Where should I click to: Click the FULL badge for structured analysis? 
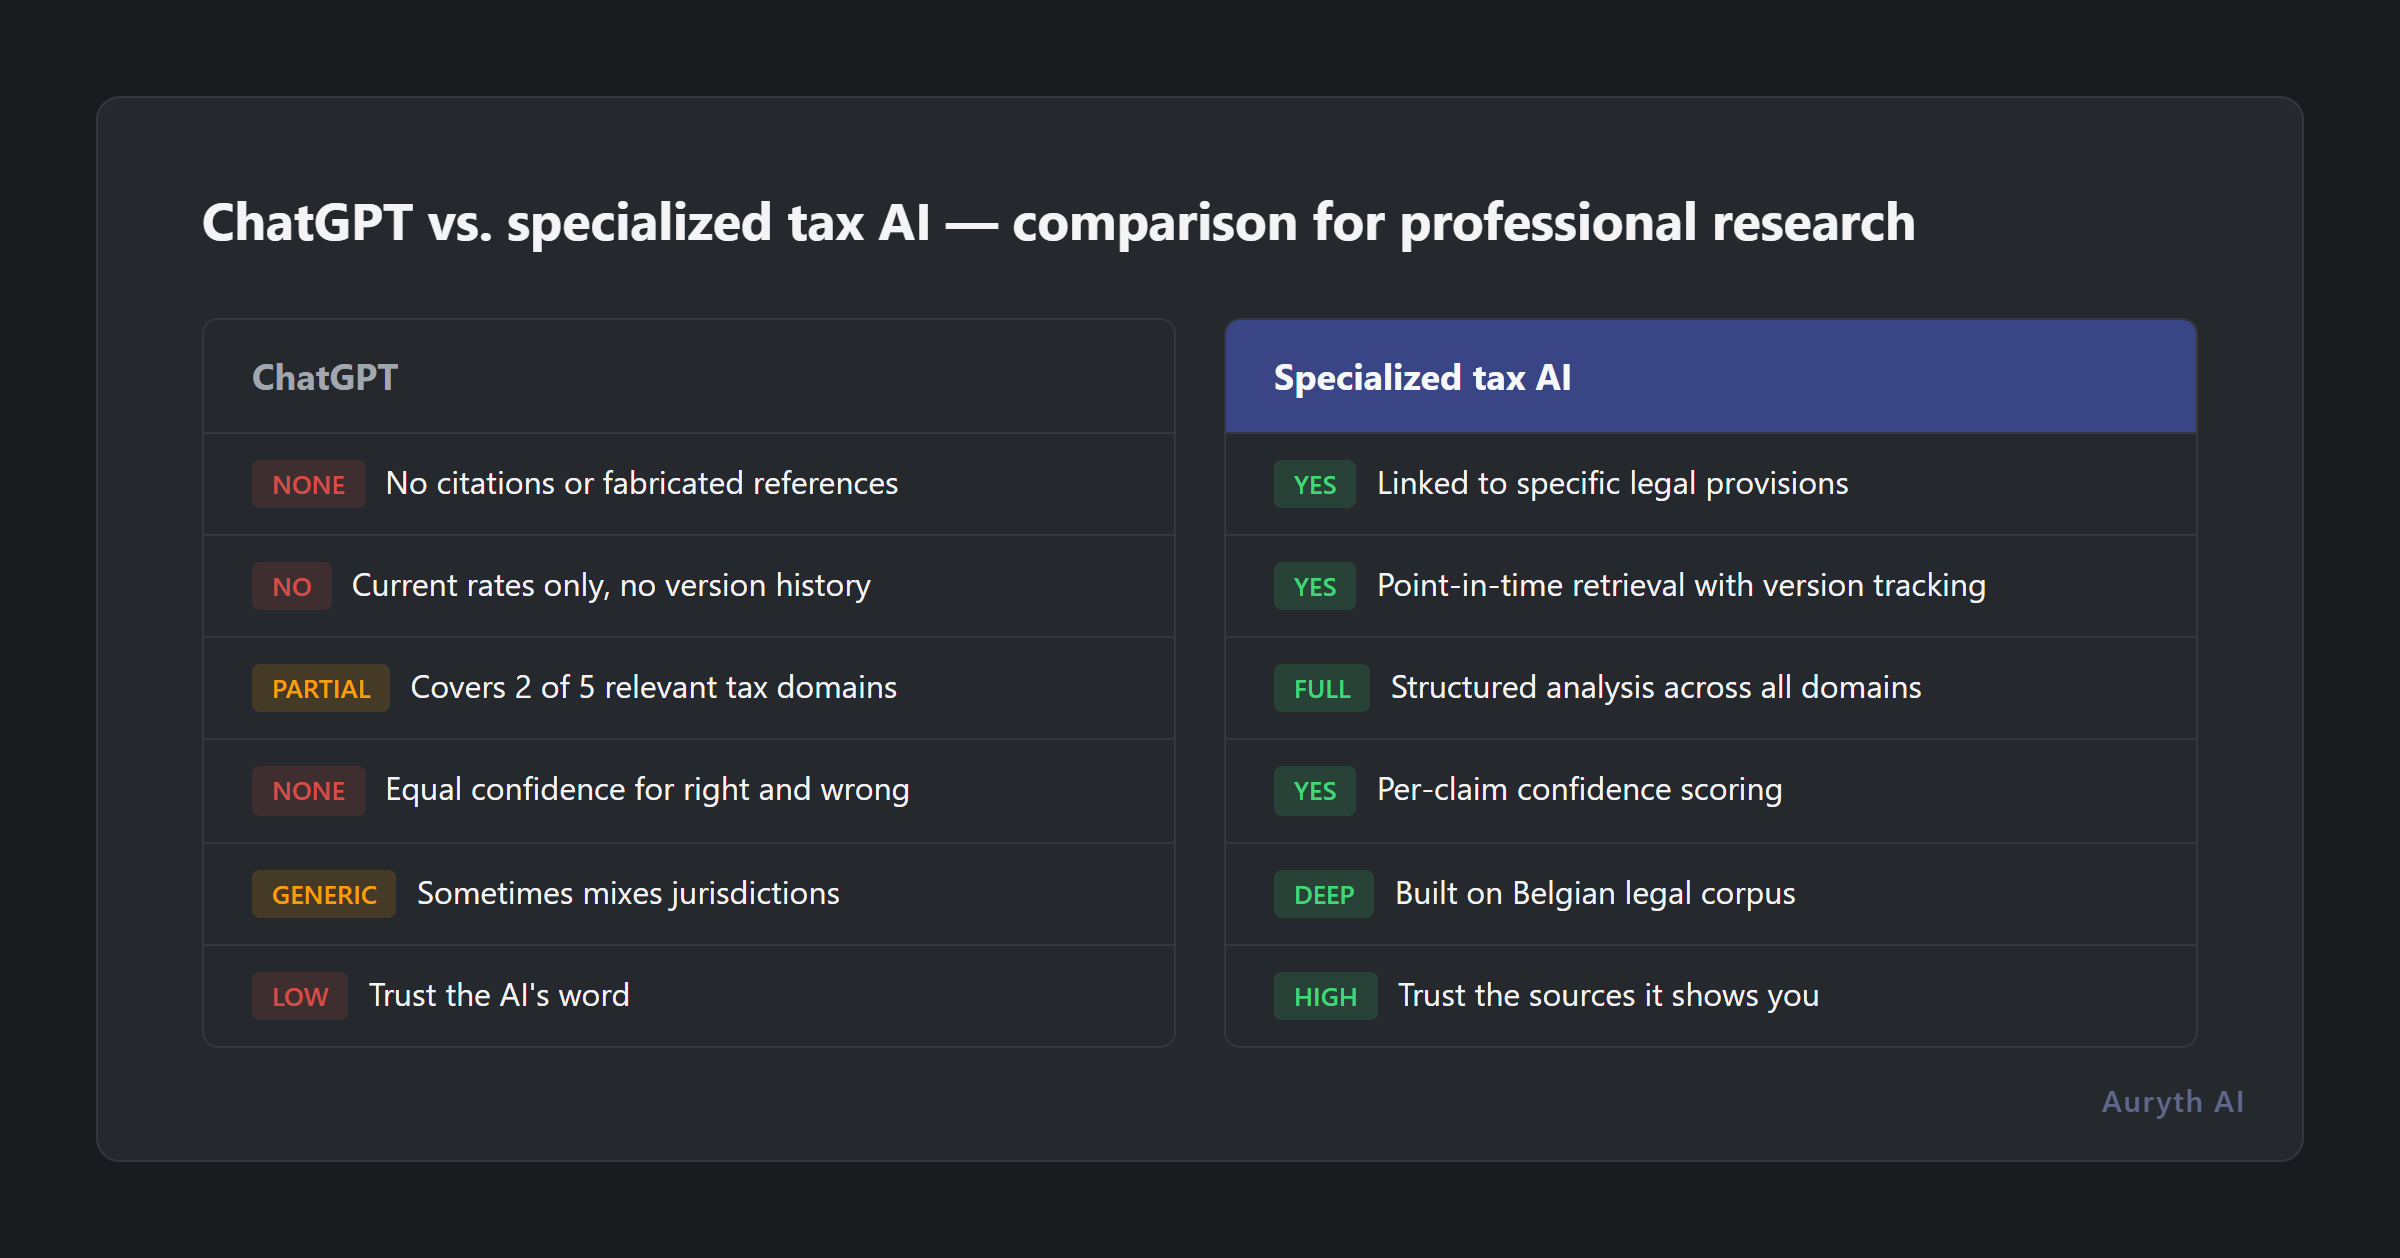(x=1320, y=688)
